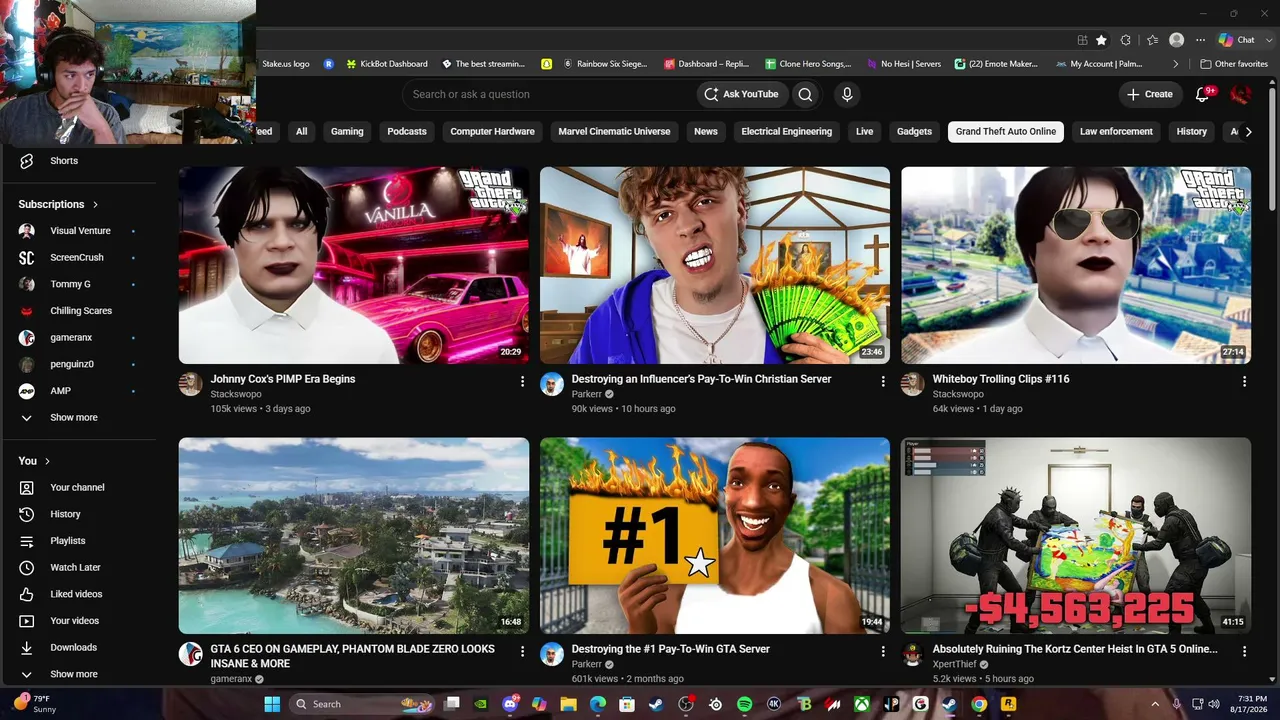1280x720 pixels.
Task: Open Xbox app from the taskbar
Action: pos(862,704)
